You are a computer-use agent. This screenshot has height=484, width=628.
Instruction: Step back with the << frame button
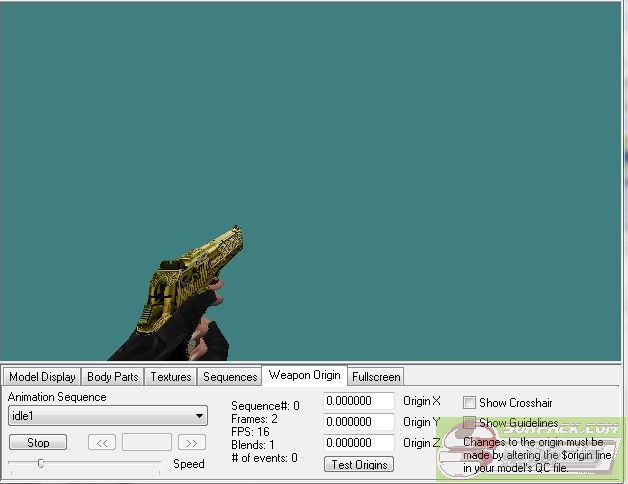click(102, 442)
